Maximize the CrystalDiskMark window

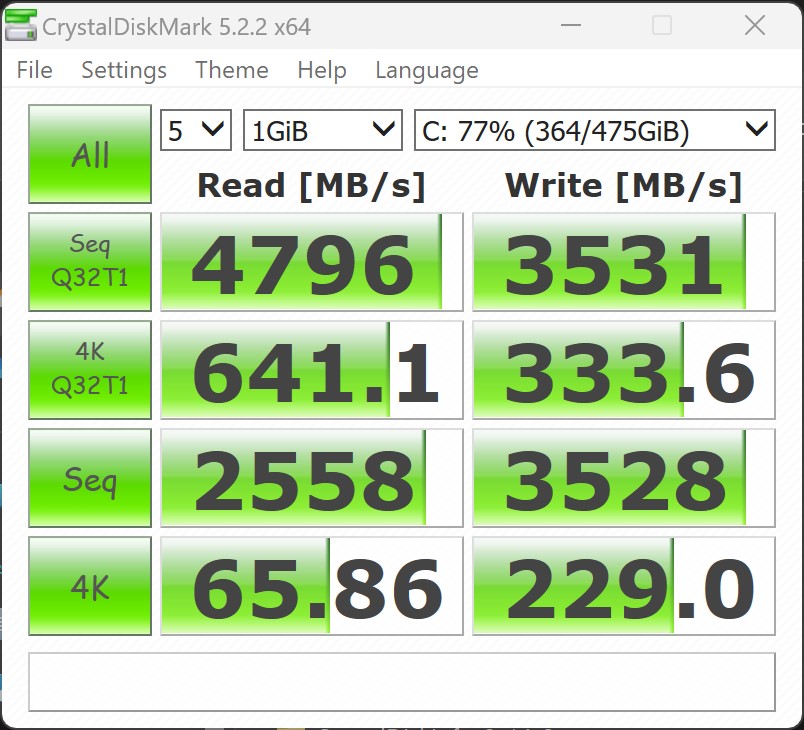point(661,26)
